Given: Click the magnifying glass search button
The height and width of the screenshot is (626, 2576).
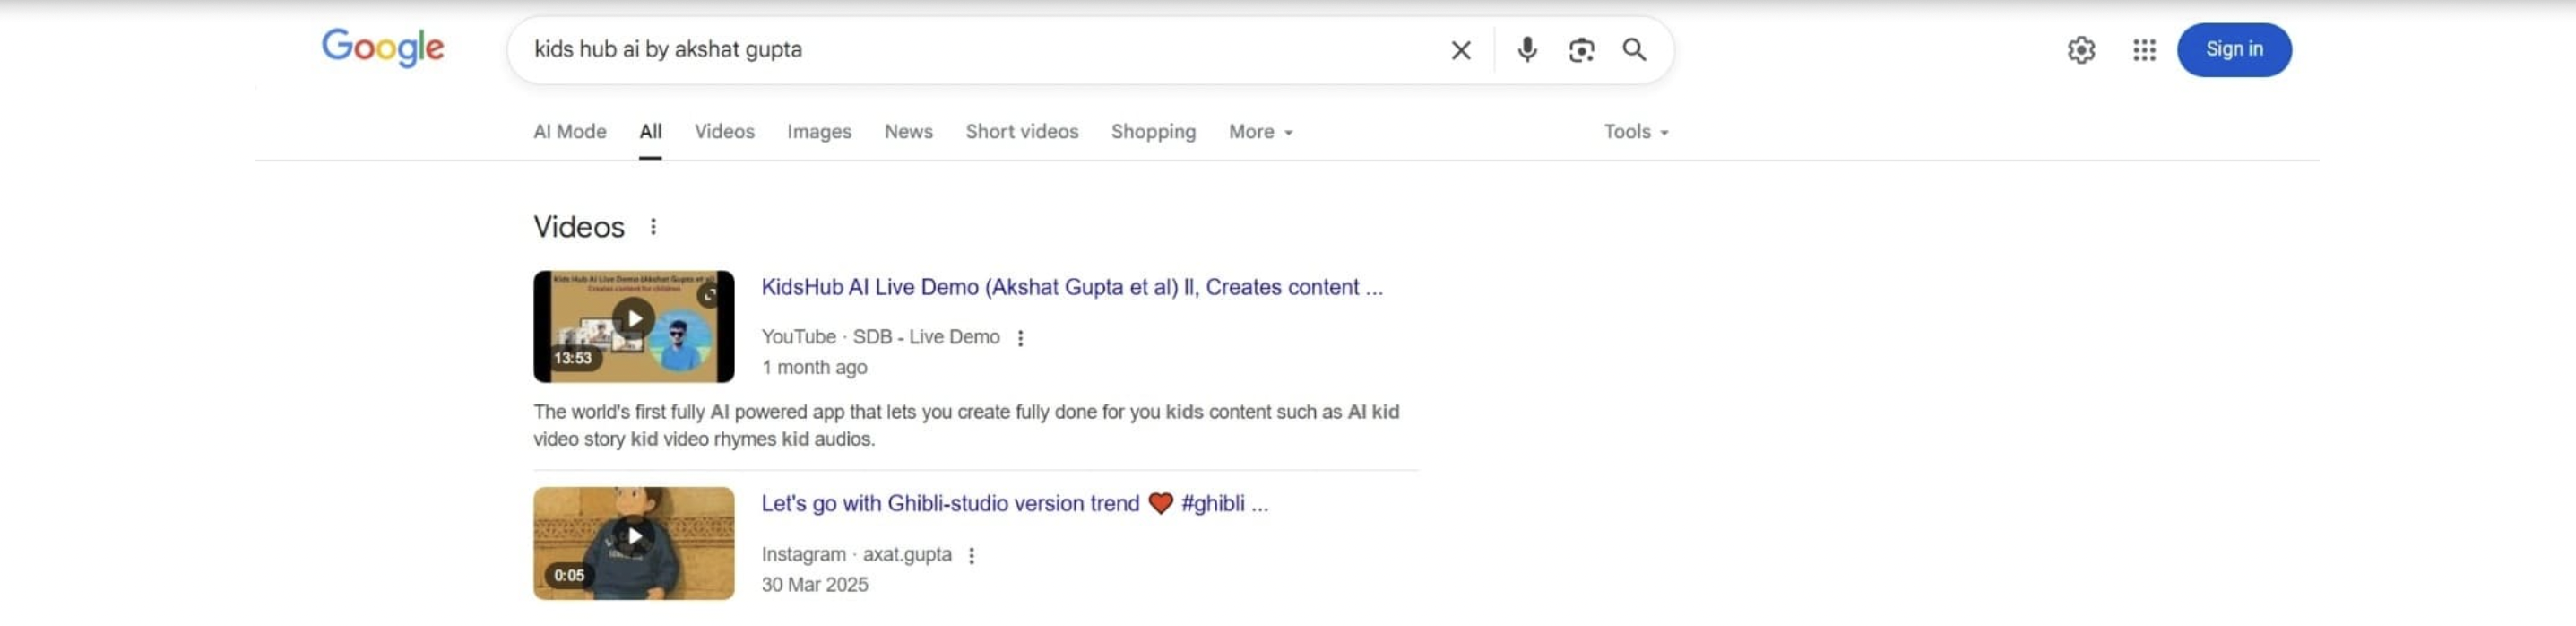Looking at the screenshot, I should [x=1634, y=50].
